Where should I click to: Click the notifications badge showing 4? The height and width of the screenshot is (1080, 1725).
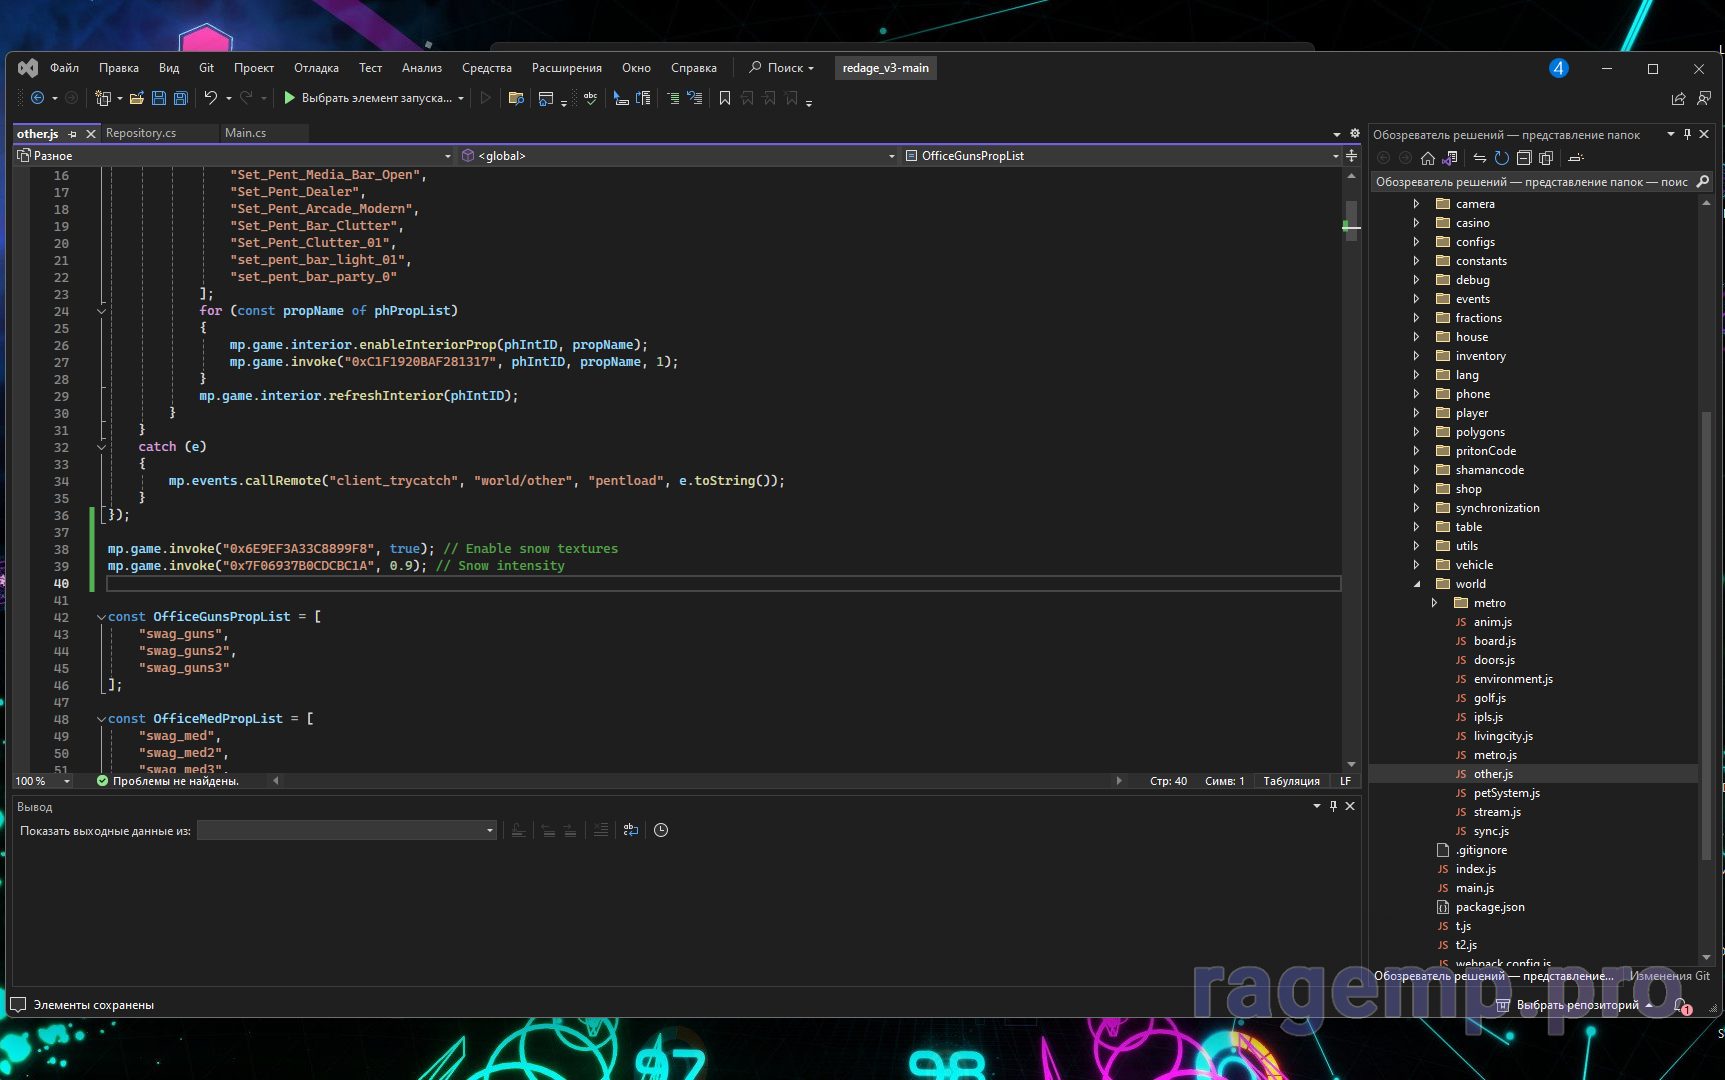[1559, 68]
